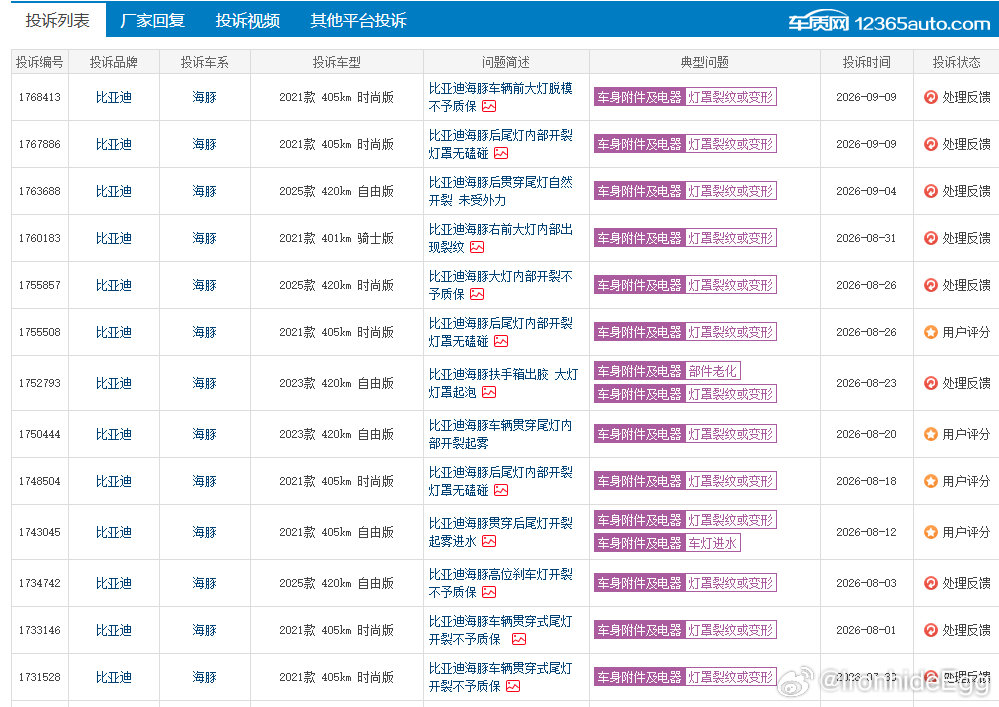Open complaint titled 比亚迪海豚高位刹车灯开裂不予质保

[500, 583]
